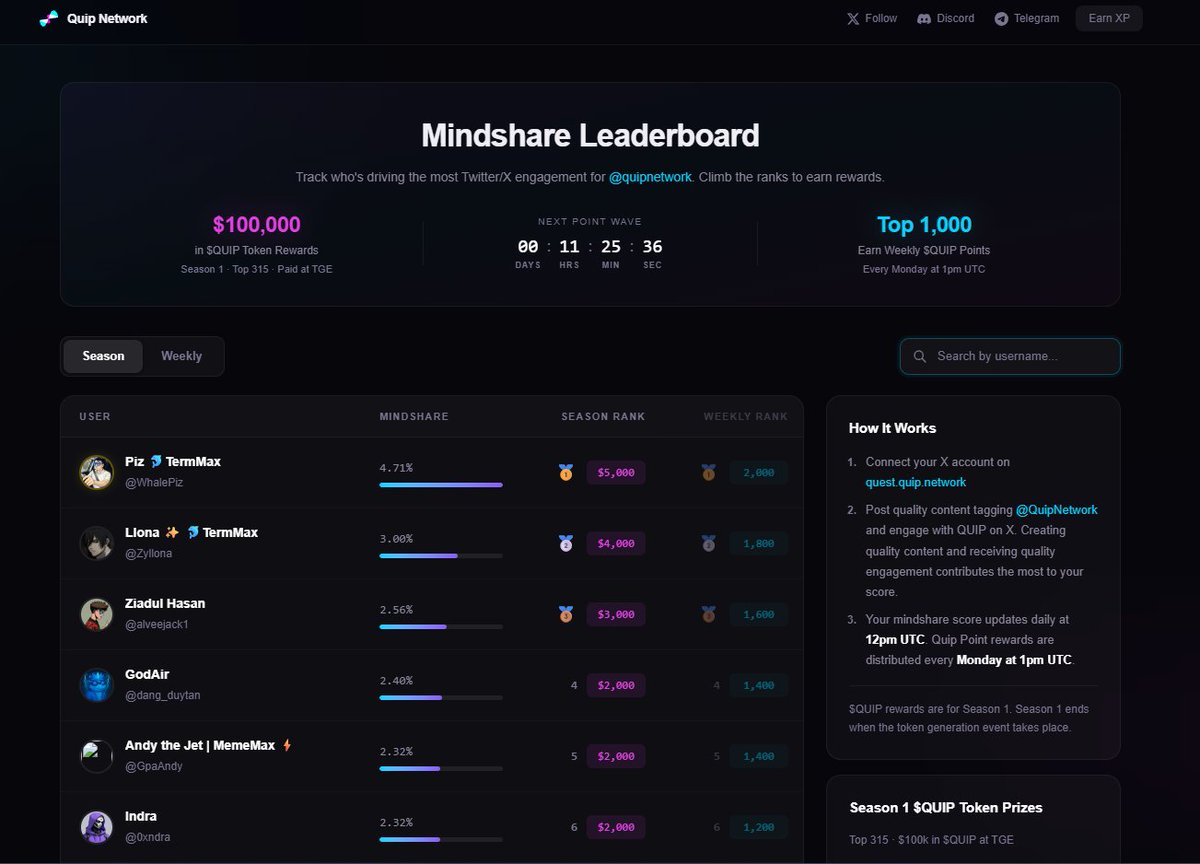Click the silver medal next to $4,000

(566, 543)
